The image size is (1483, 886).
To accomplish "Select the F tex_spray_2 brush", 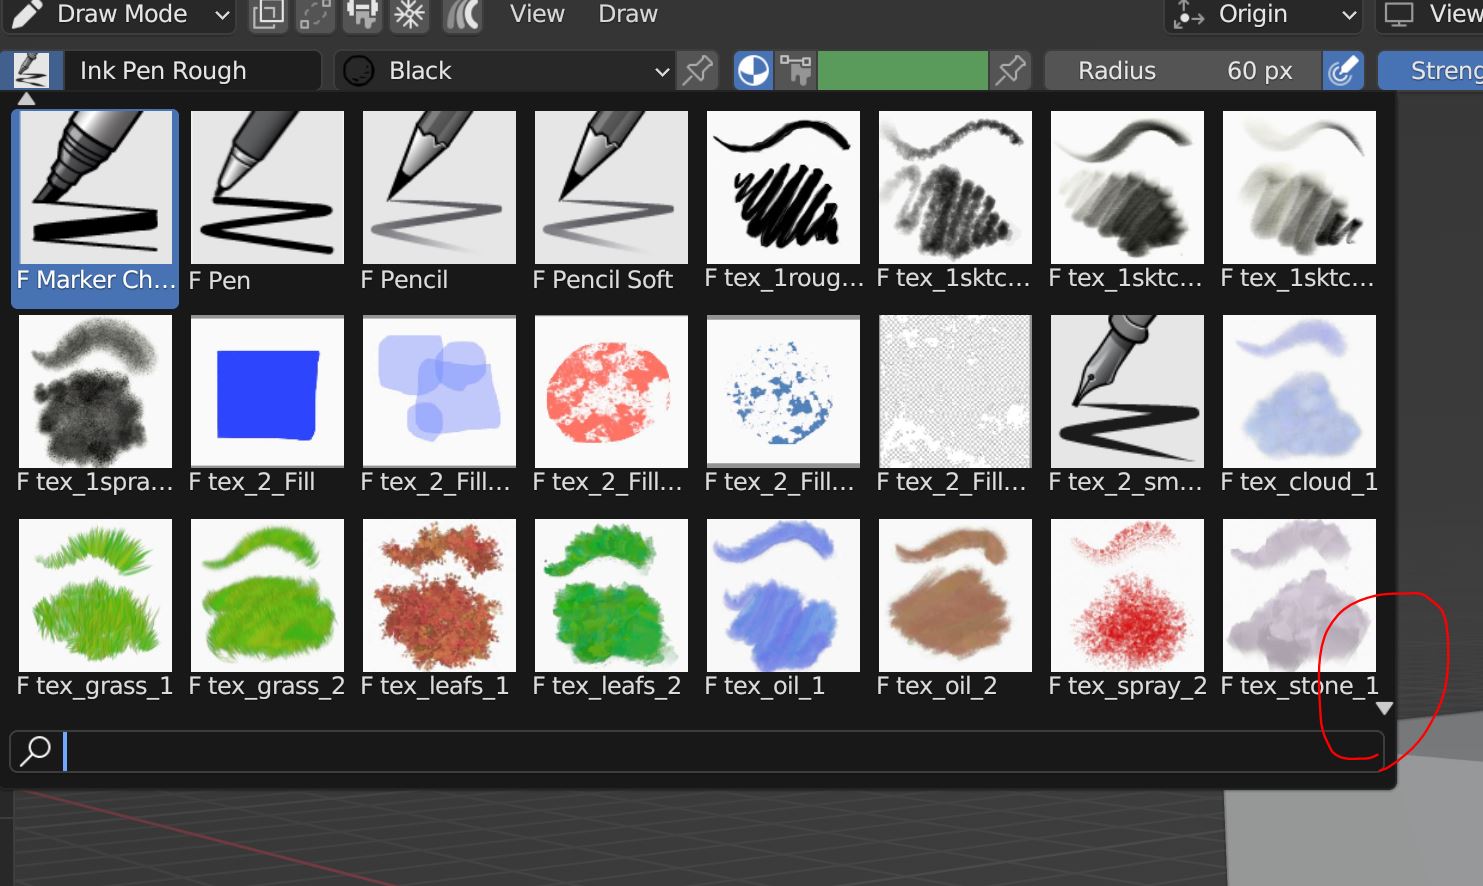I will click(1127, 609).
